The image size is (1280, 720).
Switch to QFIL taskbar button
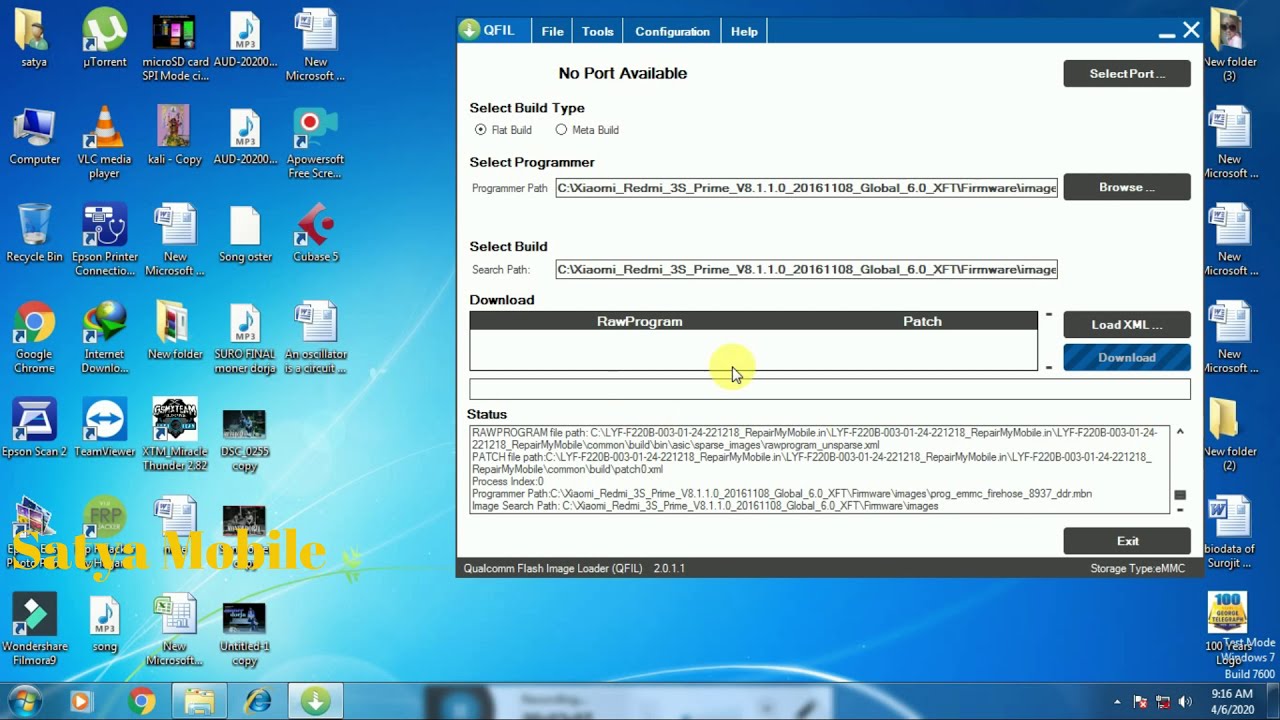pyautogui.click(x=316, y=702)
